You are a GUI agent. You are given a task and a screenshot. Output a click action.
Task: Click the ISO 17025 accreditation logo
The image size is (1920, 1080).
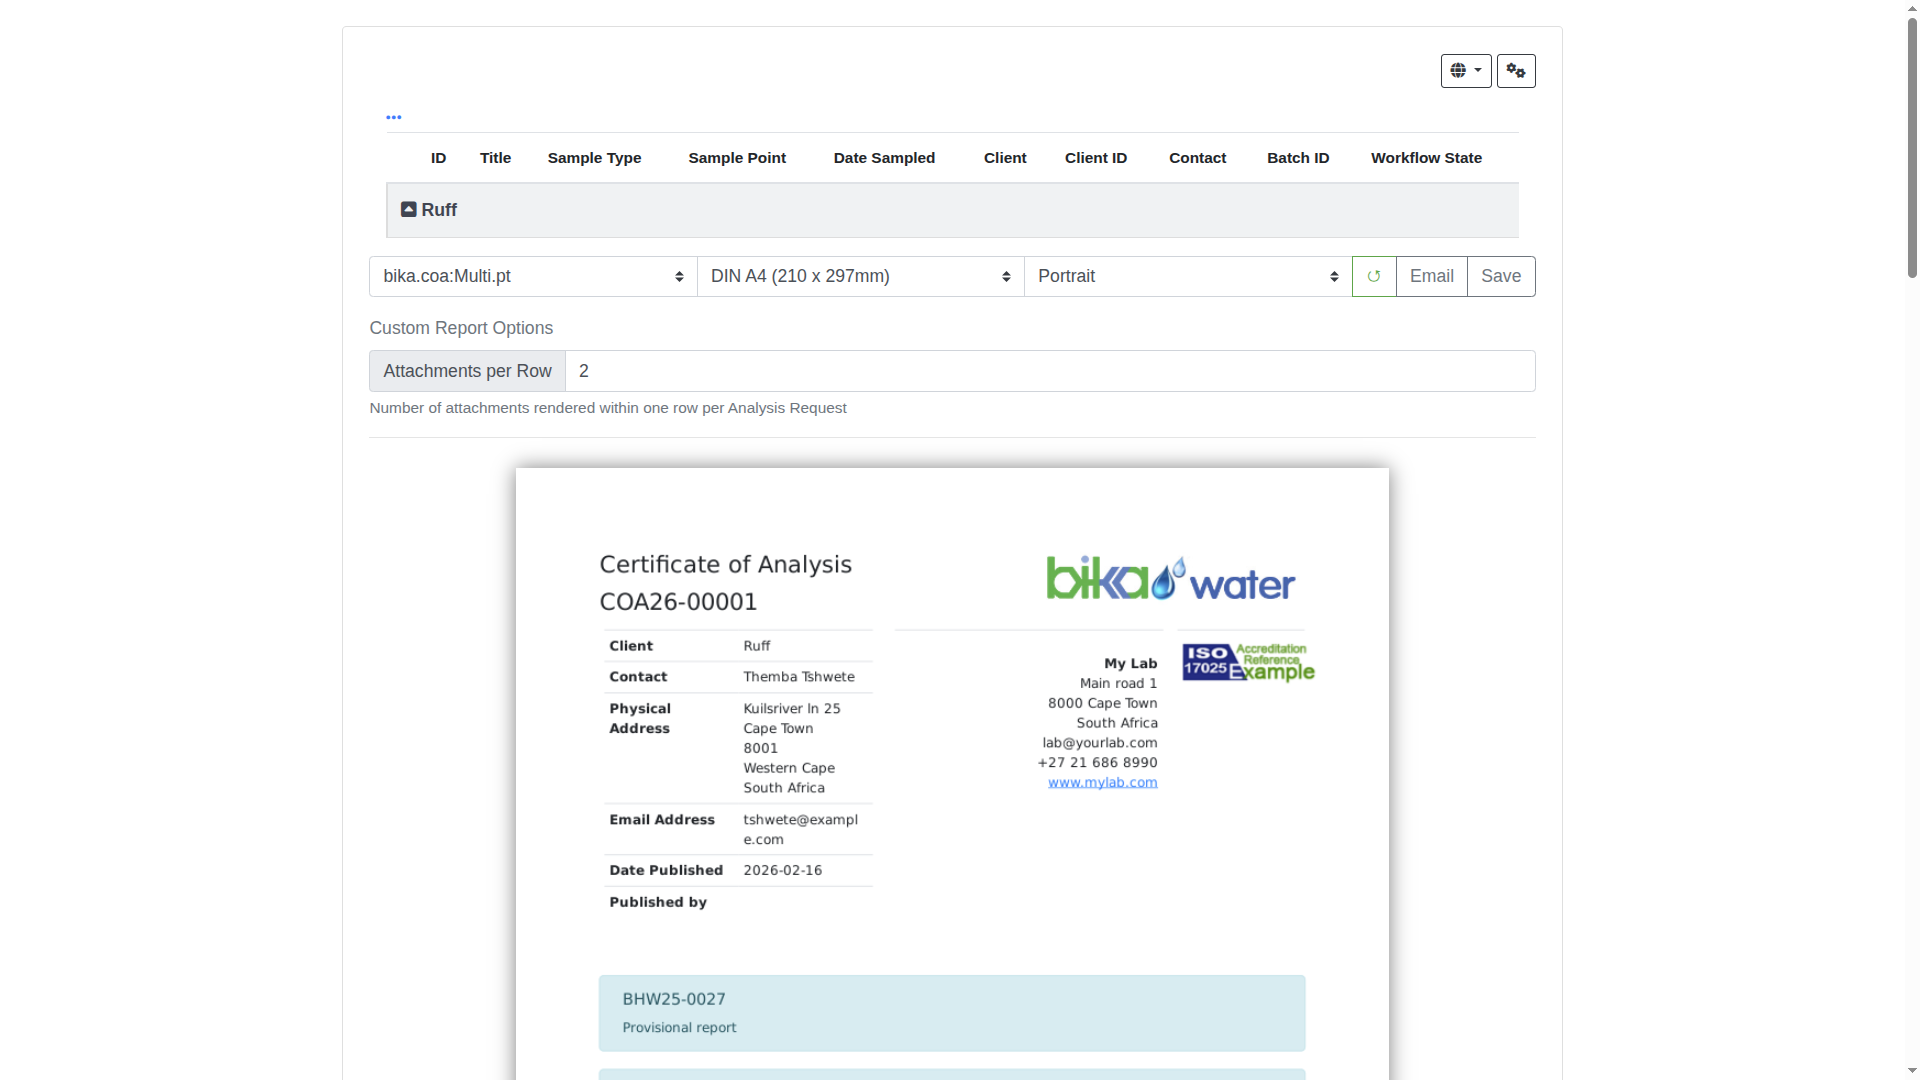tap(1247, 663)
